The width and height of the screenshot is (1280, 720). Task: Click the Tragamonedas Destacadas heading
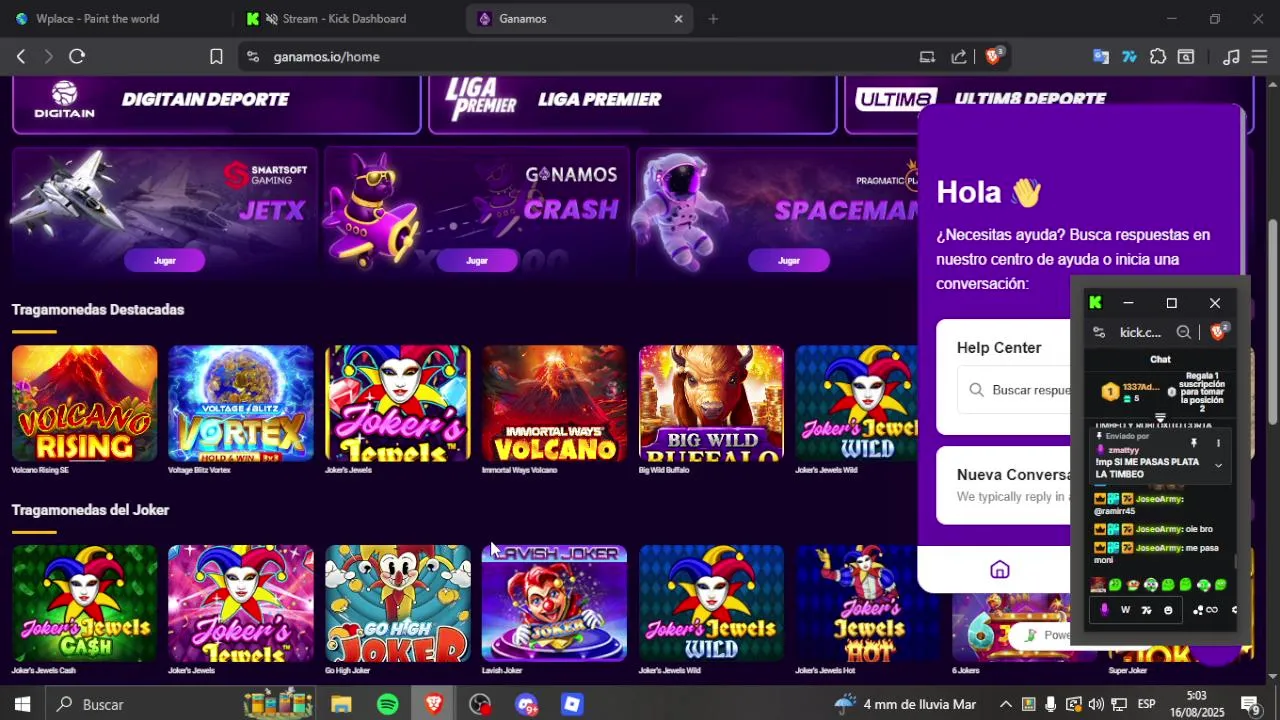tap(98, 310)
